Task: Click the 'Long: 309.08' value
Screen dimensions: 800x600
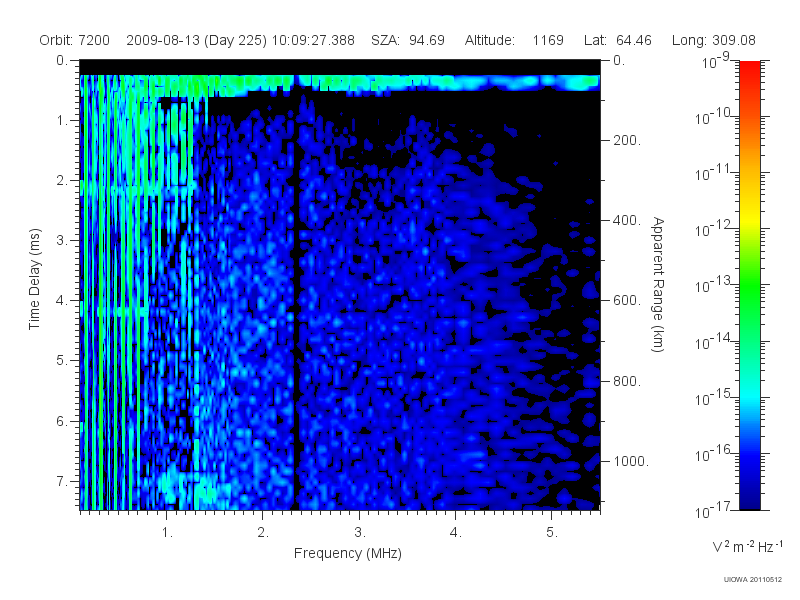Action: coord(713,40)
